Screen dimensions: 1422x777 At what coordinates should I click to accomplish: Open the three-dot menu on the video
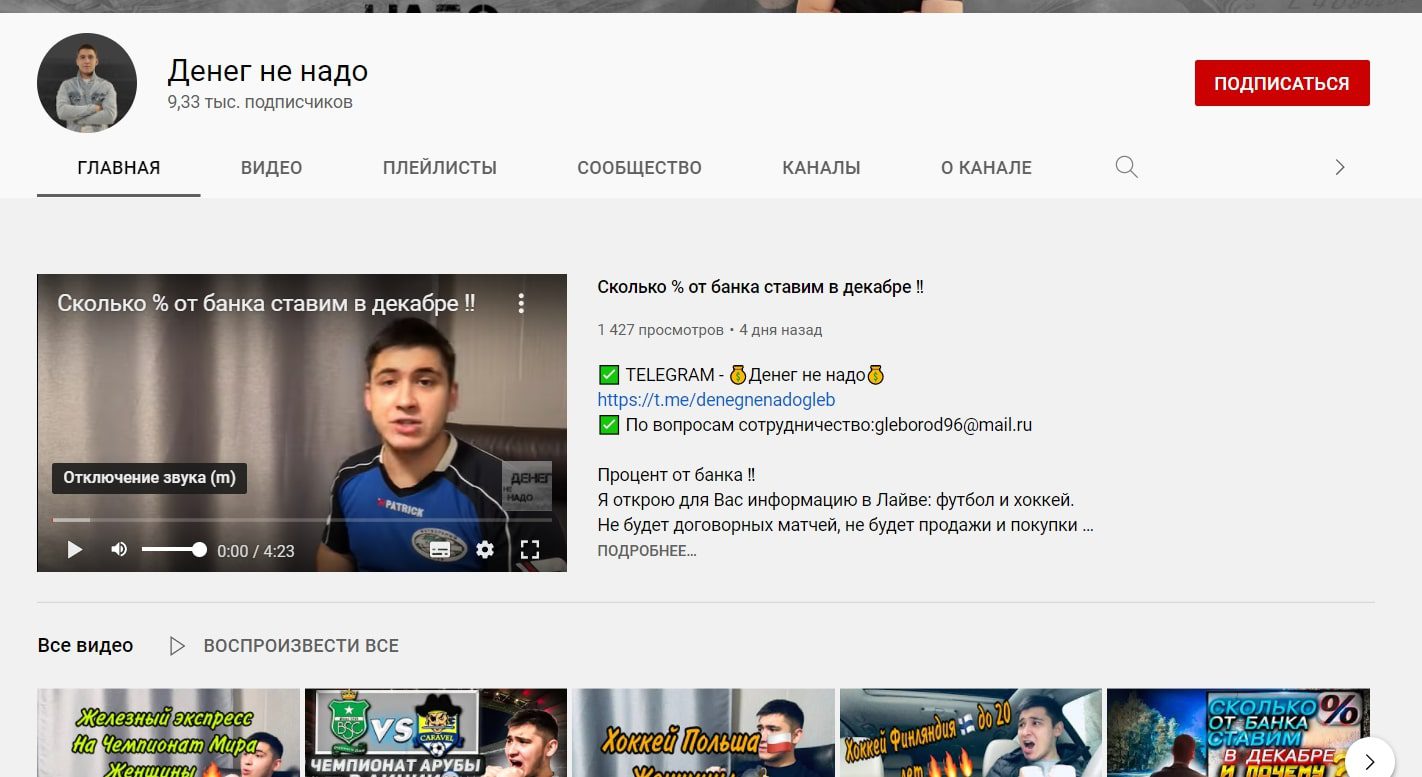point(521,303)
